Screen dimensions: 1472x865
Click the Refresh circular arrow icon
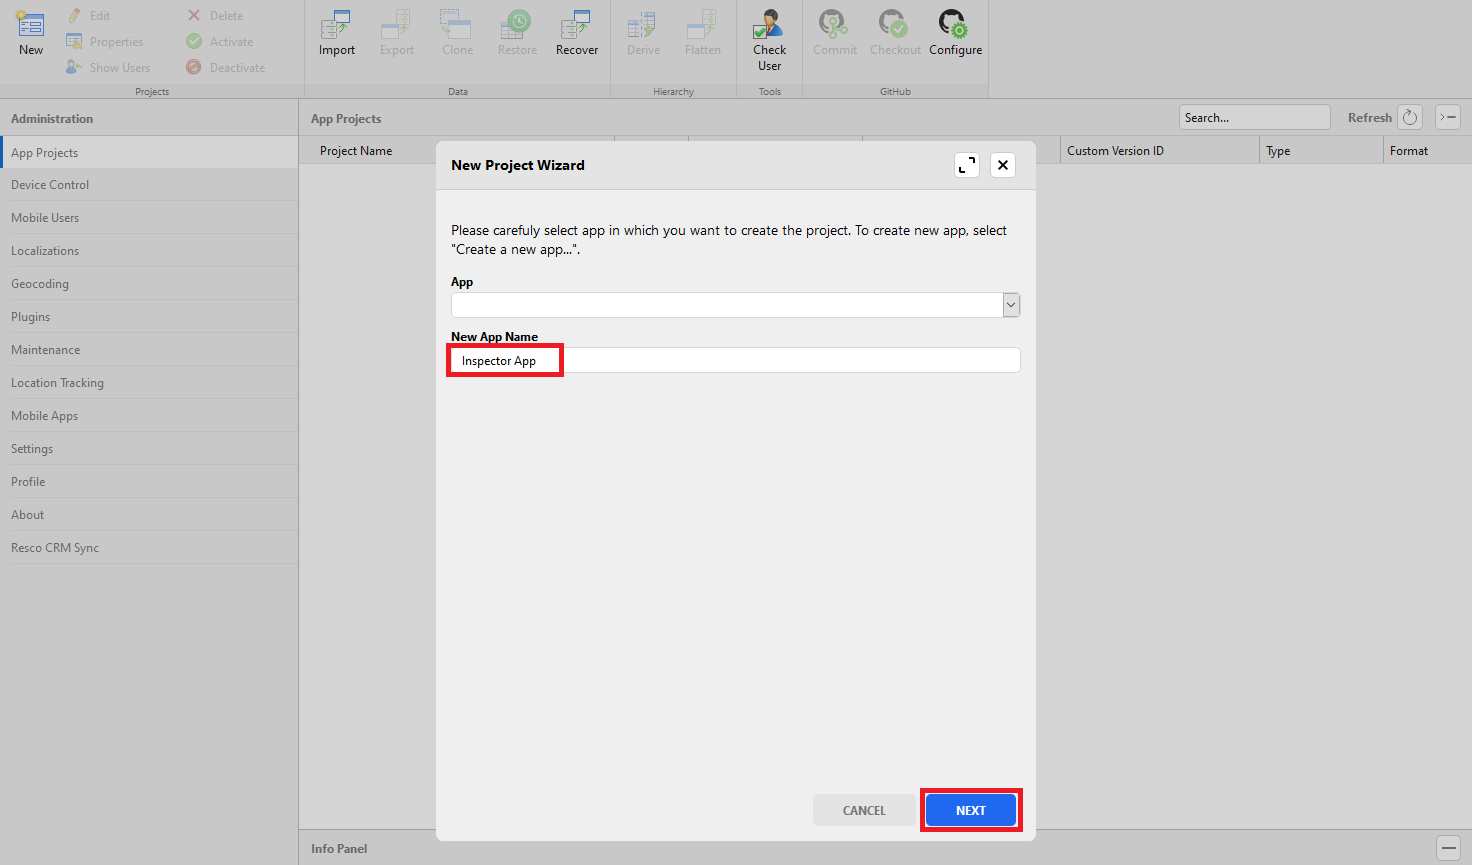[x=1410, y=118]
